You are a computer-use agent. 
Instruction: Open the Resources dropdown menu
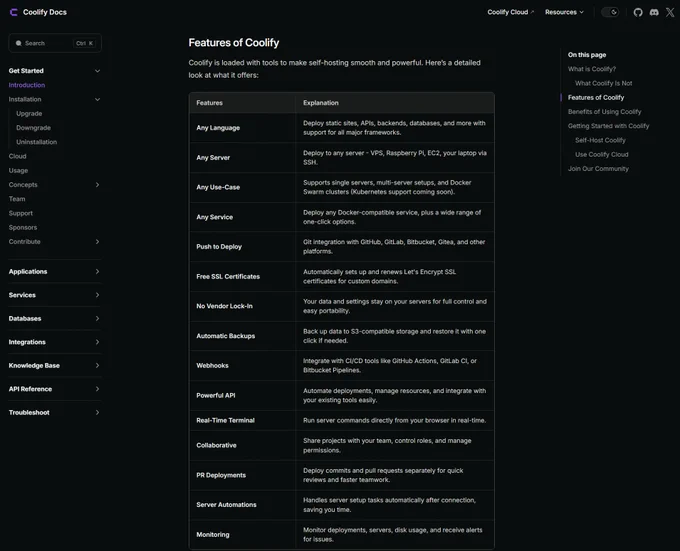pyautogui.click(x=564, y=12)
